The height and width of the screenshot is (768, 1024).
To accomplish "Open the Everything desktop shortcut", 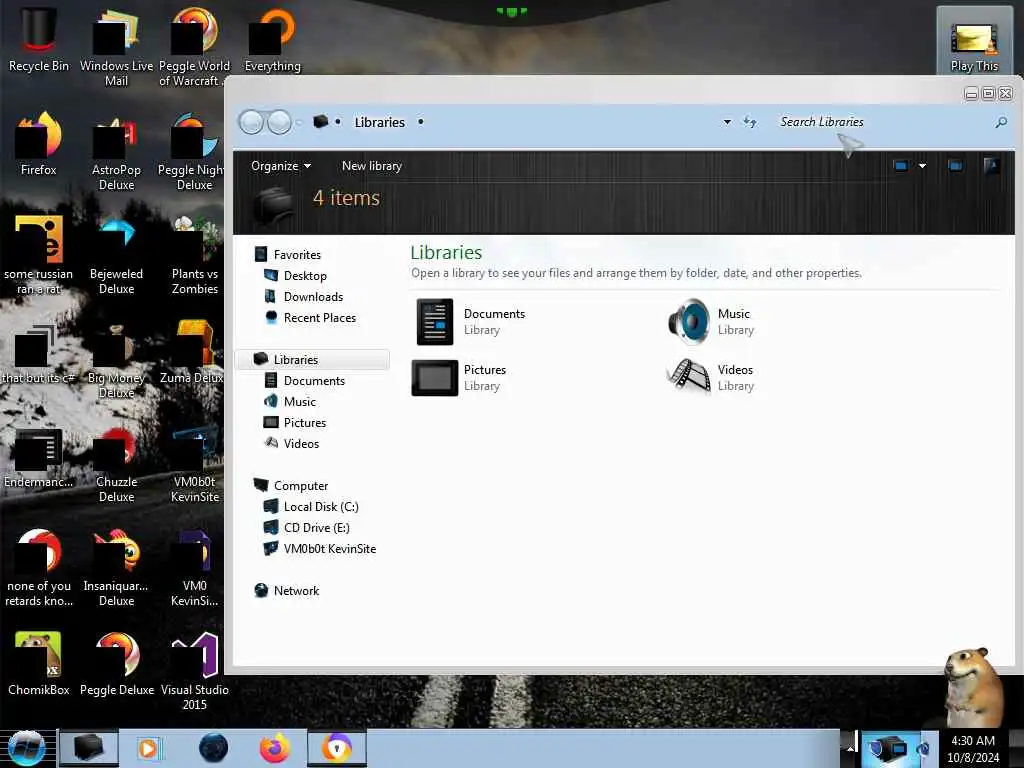I will 272,39.
